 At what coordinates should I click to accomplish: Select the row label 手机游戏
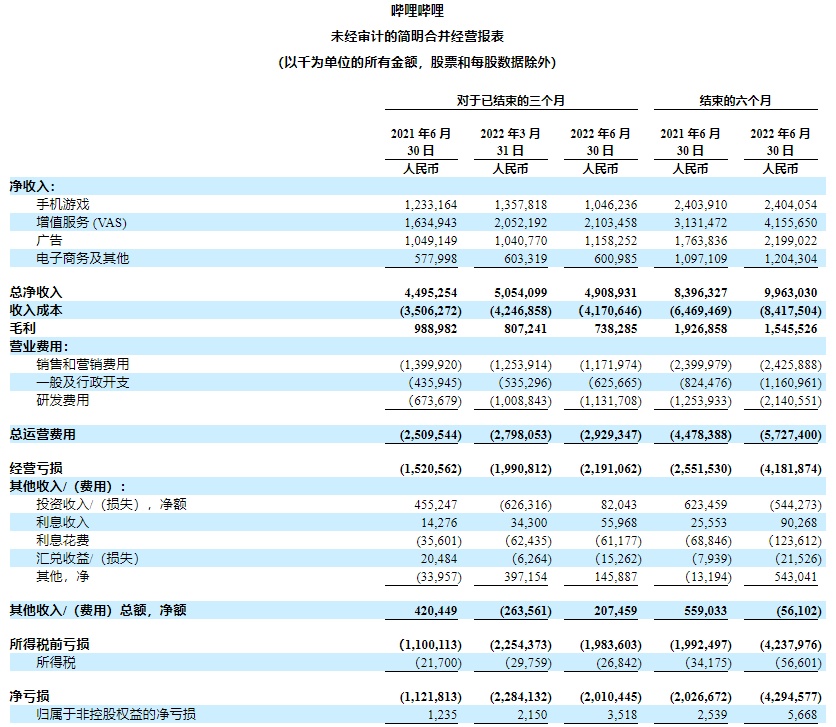[63, 204]
